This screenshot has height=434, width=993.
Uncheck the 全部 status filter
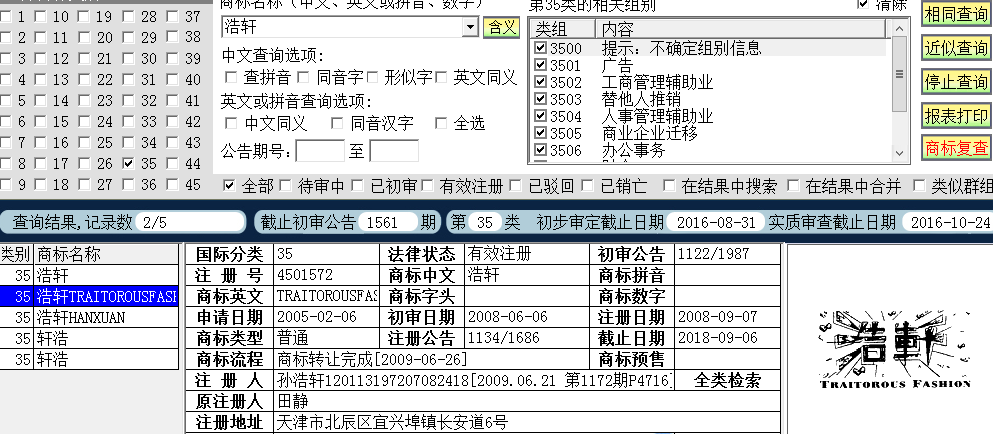pos(229,186)
